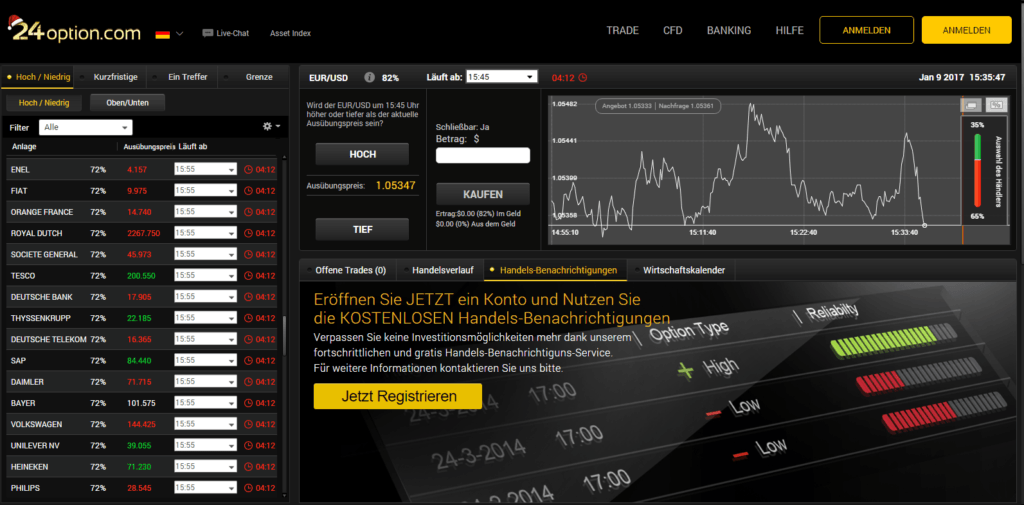
Task: Click the clock icon in PHILIPS row
Action: (248, 488)
